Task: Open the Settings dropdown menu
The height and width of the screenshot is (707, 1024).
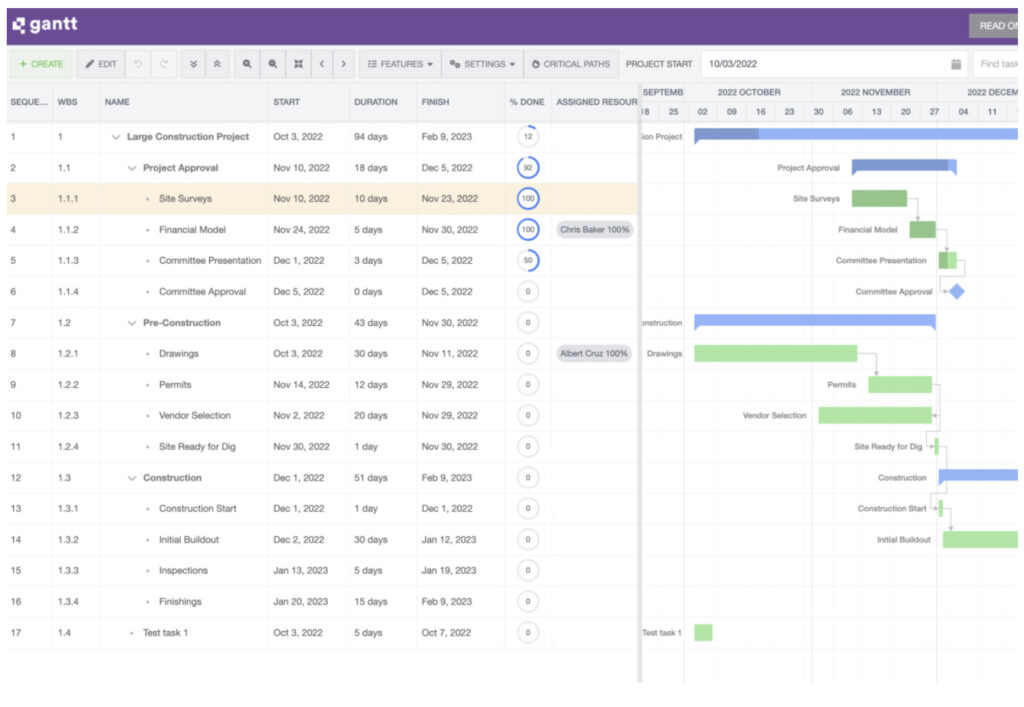Action: point(482,64)
